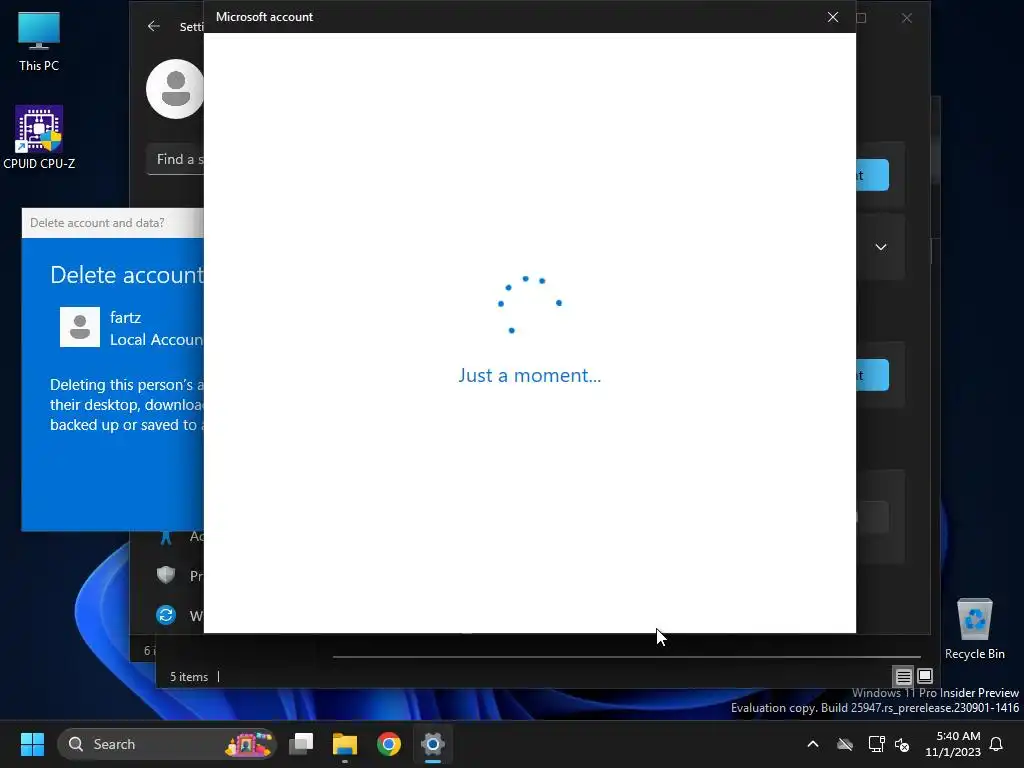1024x768 pixels.
Task: Click the Privacy shield icon in Settings sidebar
Action: (166, 575)
